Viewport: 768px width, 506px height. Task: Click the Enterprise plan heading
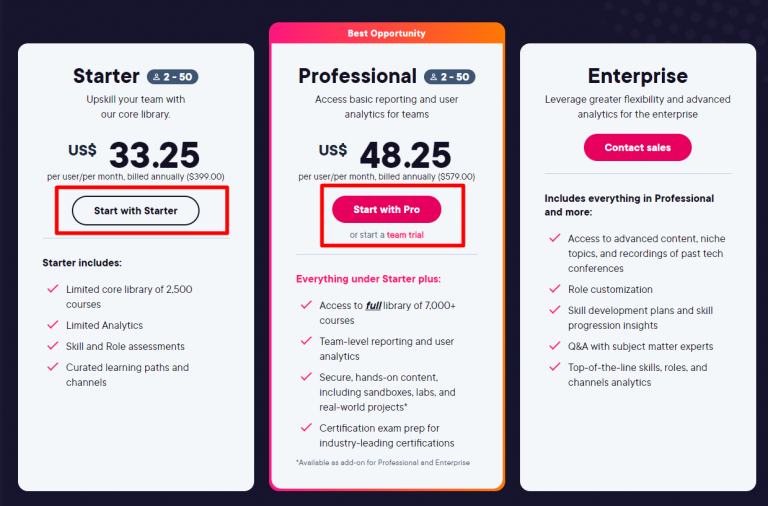pyautogui.click(x=637, y=76)
